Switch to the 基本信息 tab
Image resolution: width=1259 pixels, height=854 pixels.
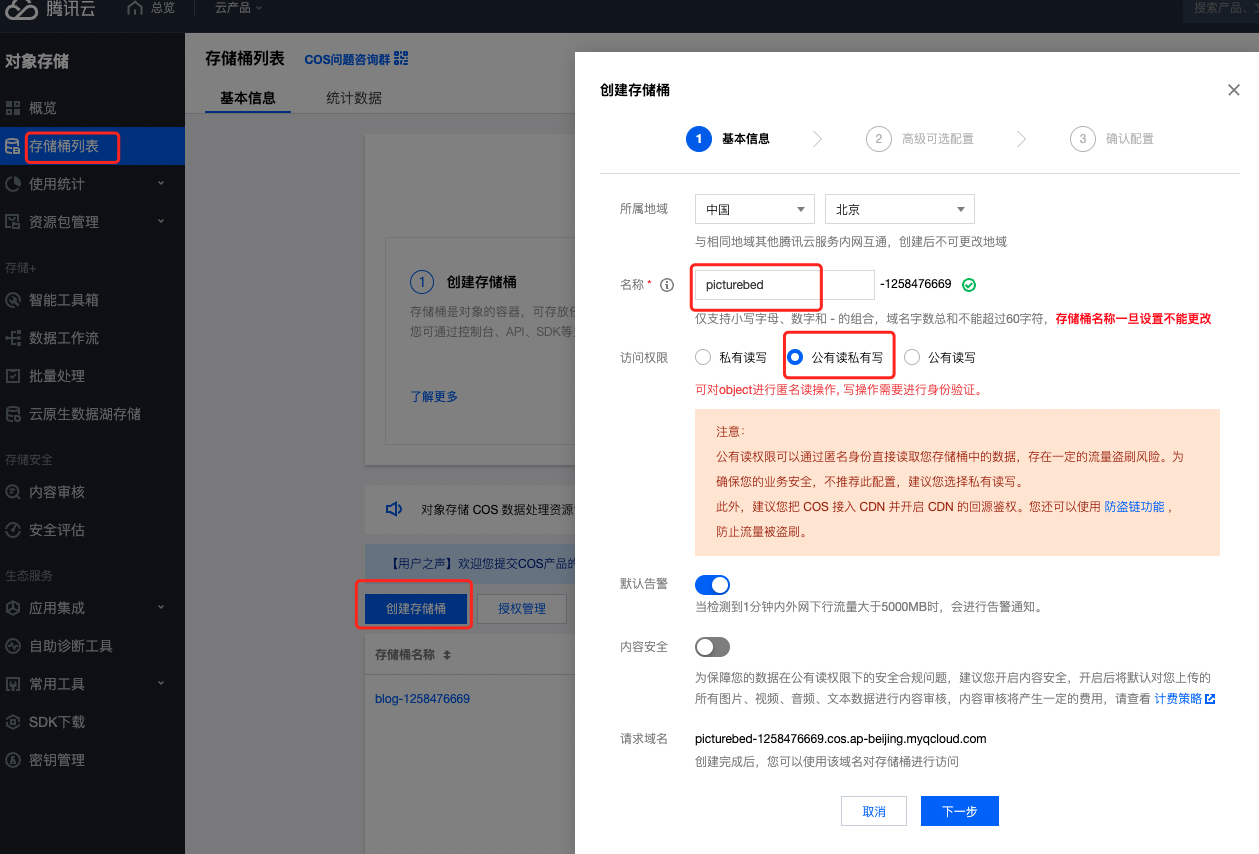(x=248, y=98)
